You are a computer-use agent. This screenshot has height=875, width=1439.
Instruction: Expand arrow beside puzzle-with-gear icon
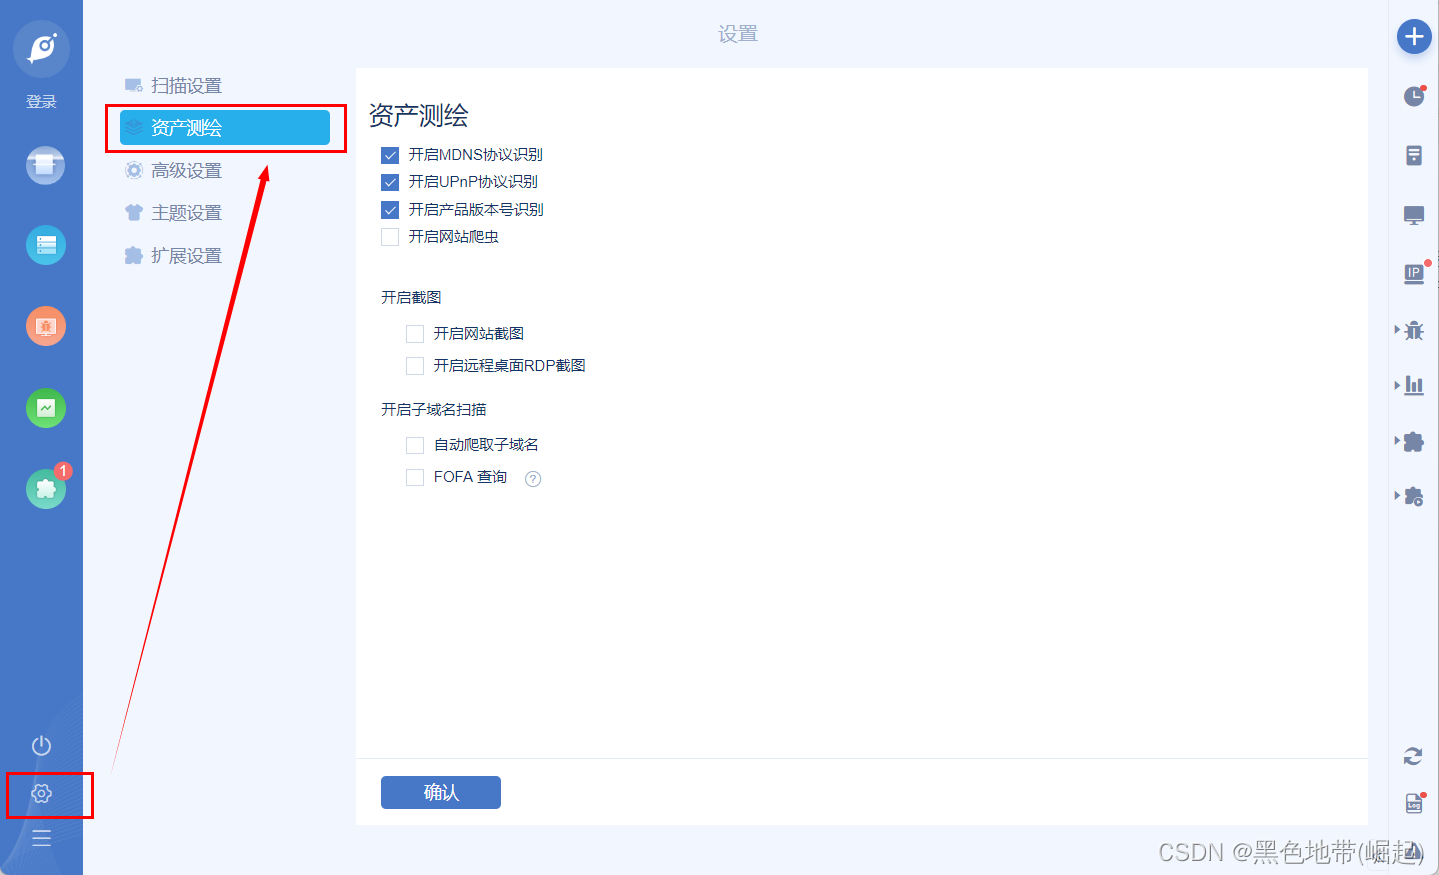pyautogui.click(x=1397, y=495)
